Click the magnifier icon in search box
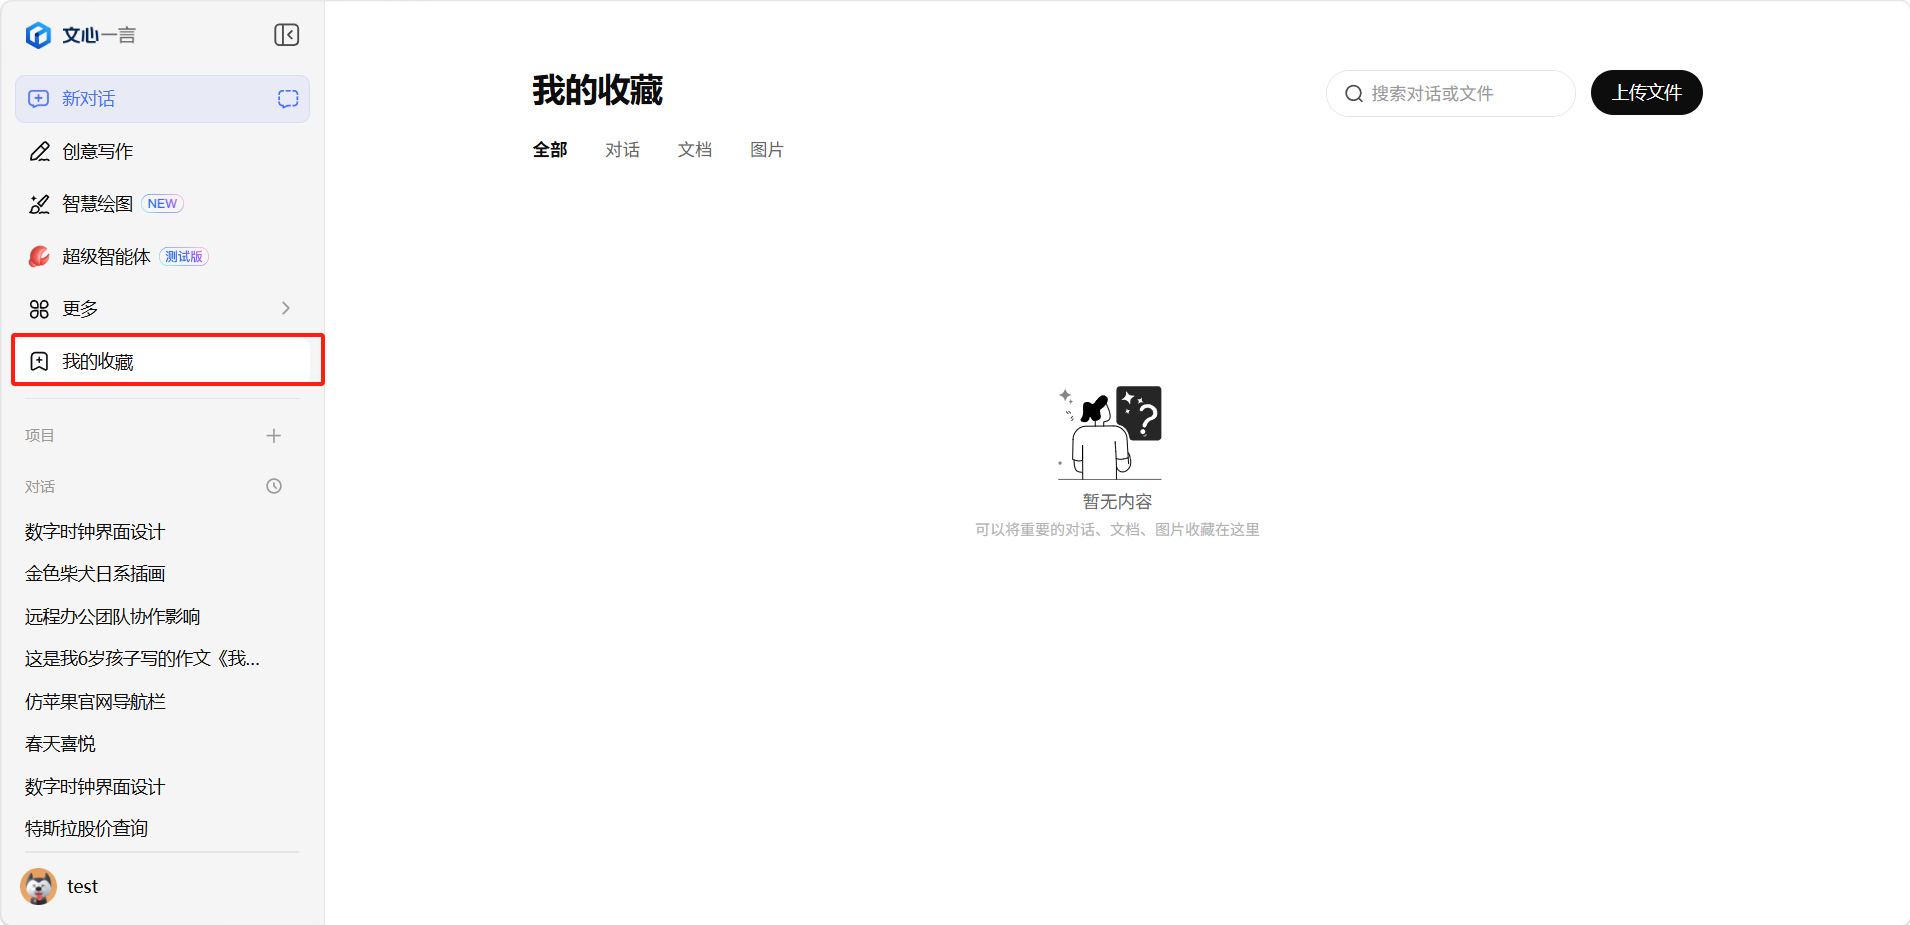Image resolution: width=1910 pixels, height=925 pixels. (x=1354, y=93)
